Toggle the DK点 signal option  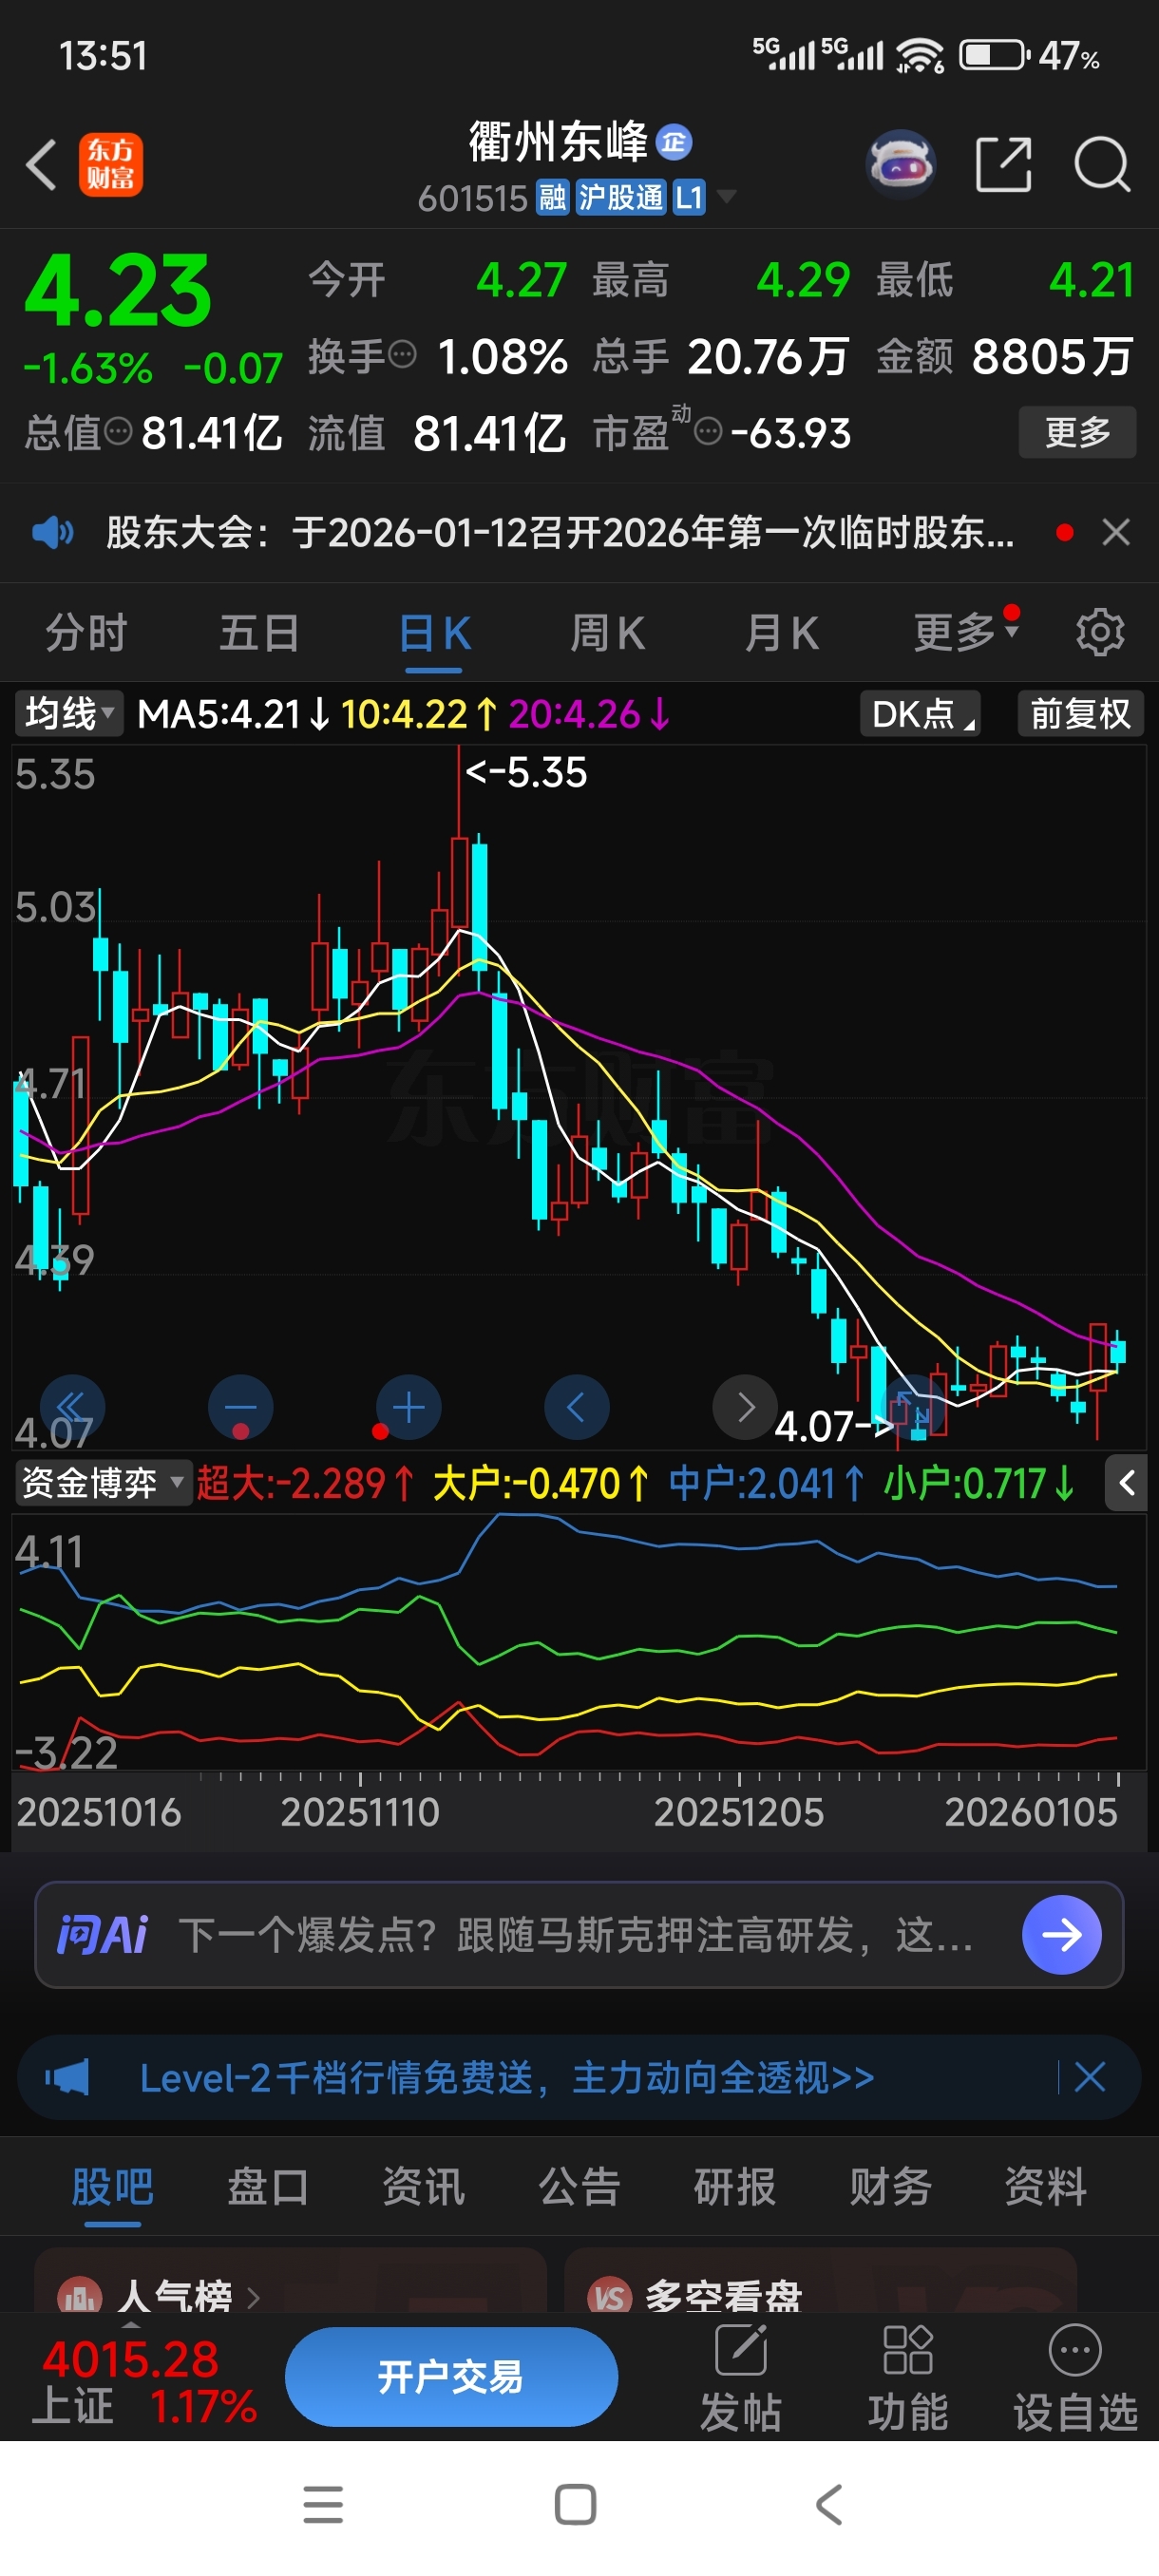coord(920,714)
